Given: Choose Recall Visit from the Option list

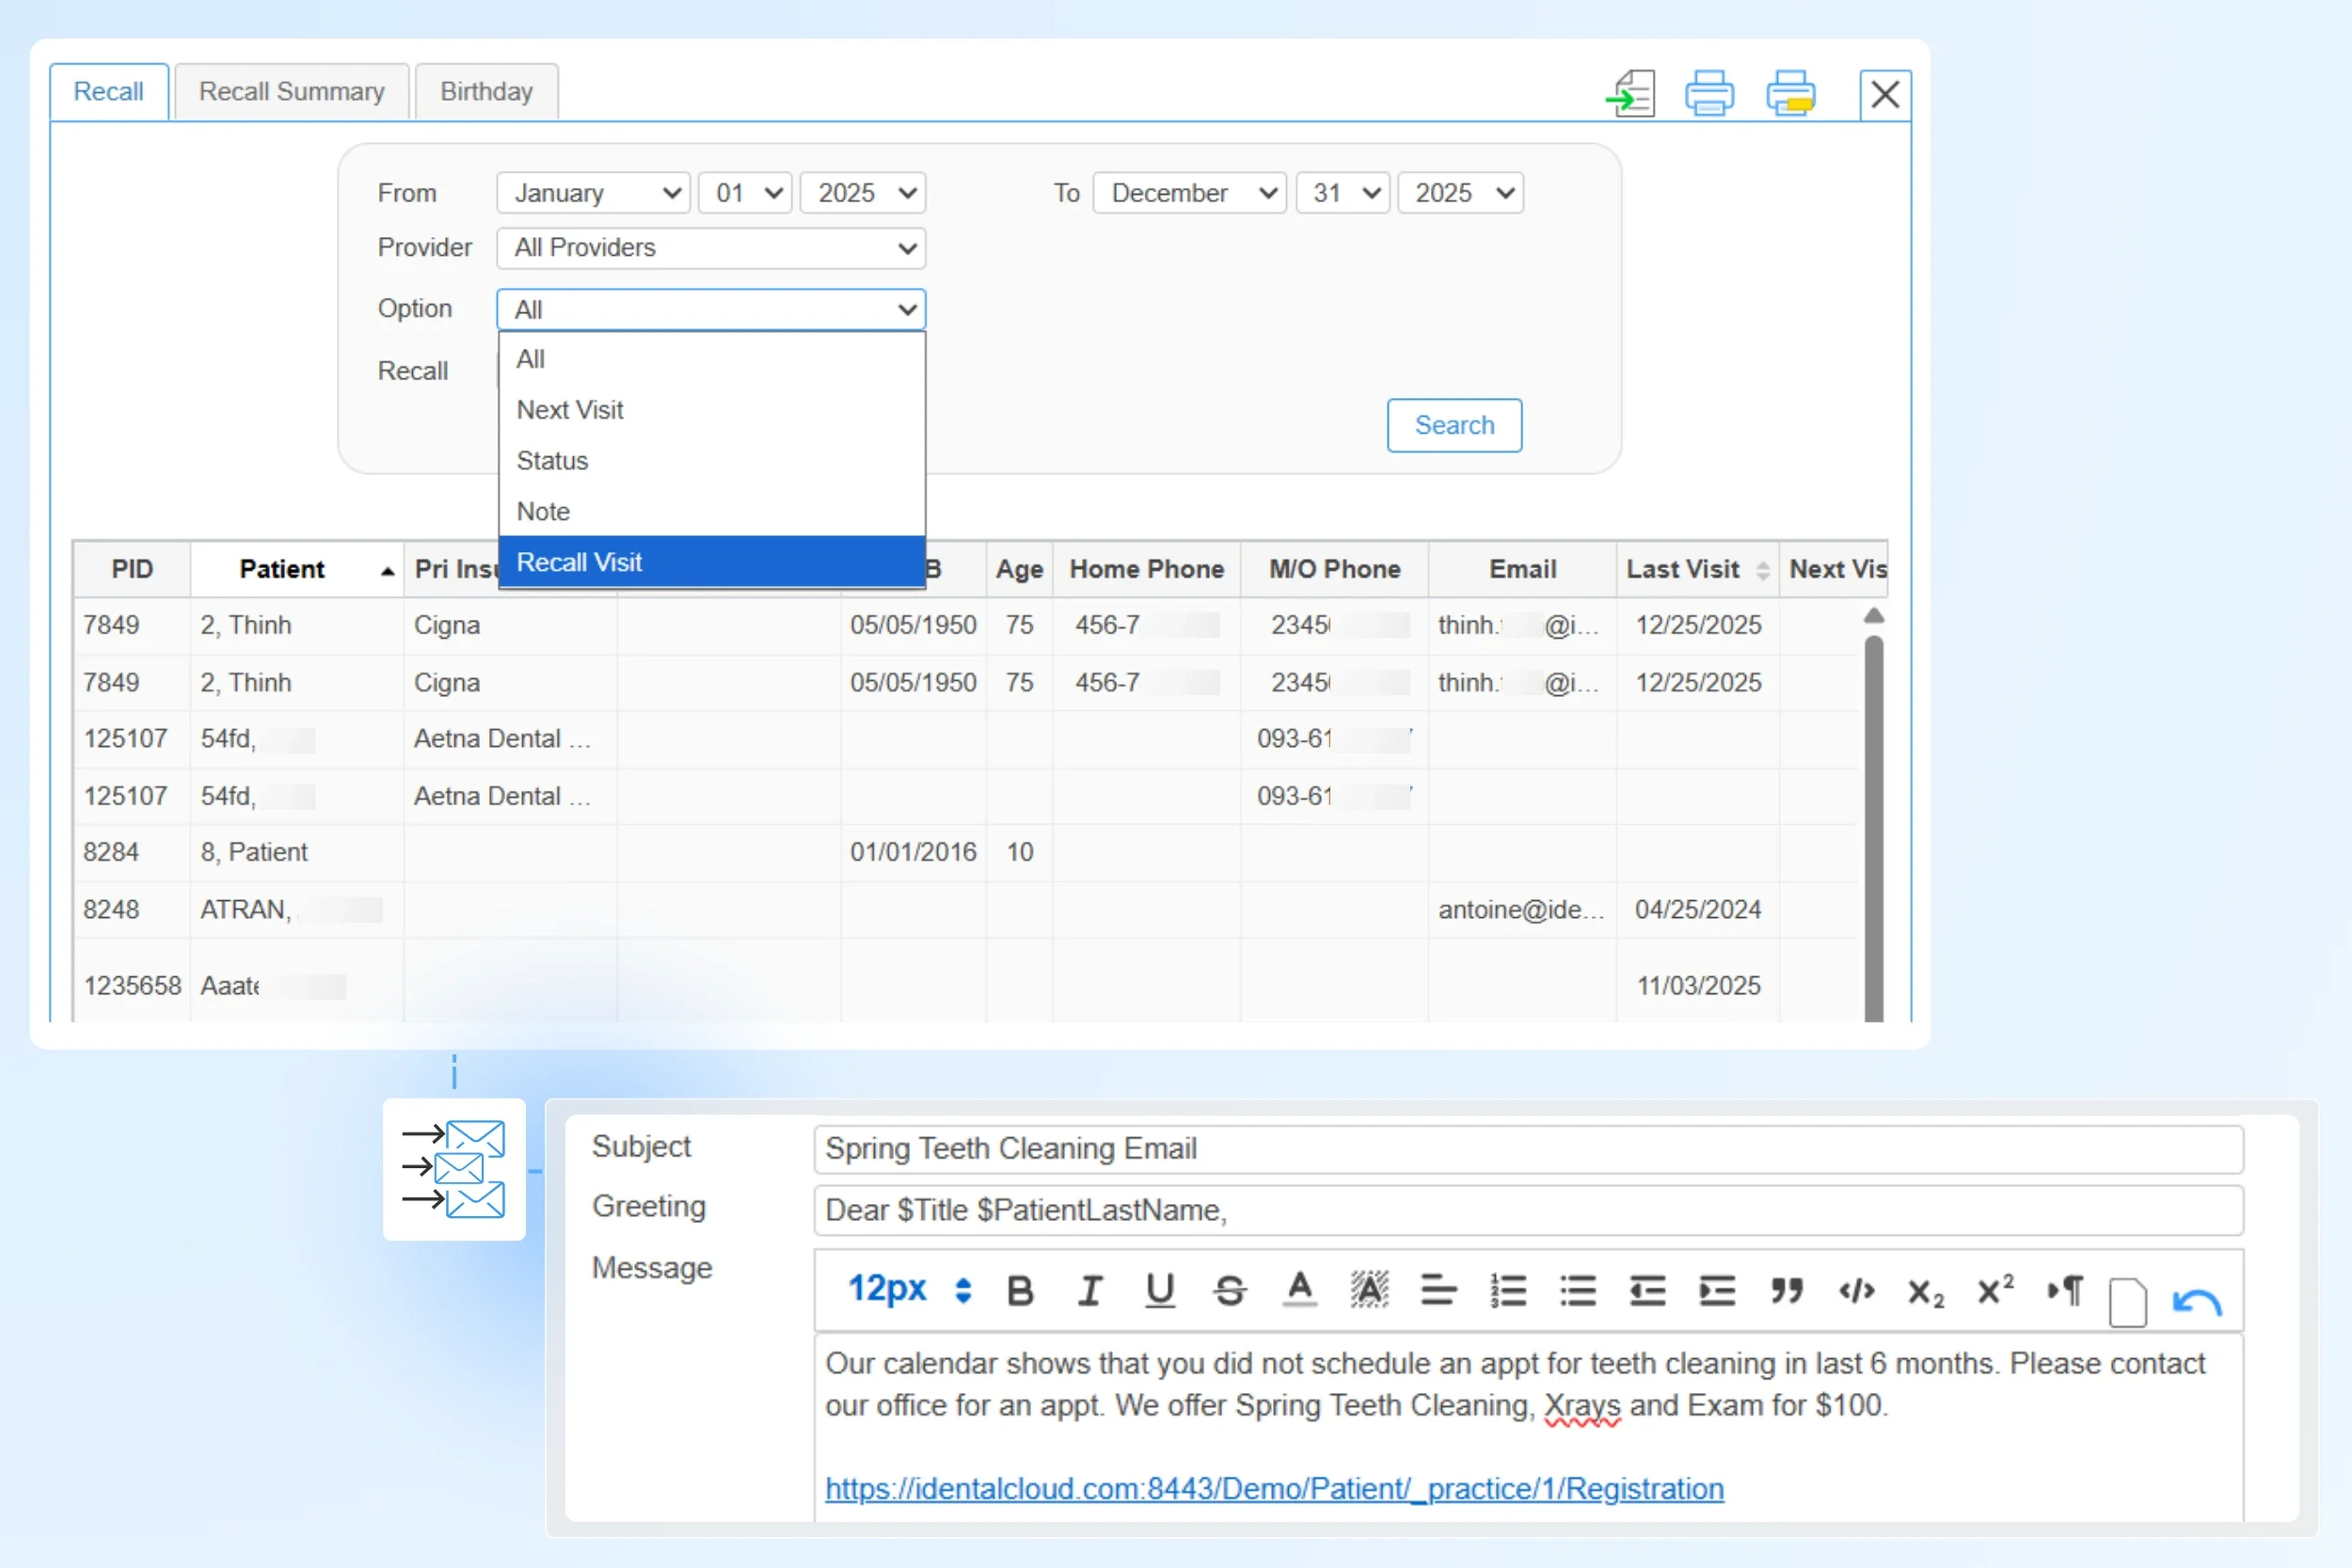Looking at the screenshot, I should (x=711, y=562).
